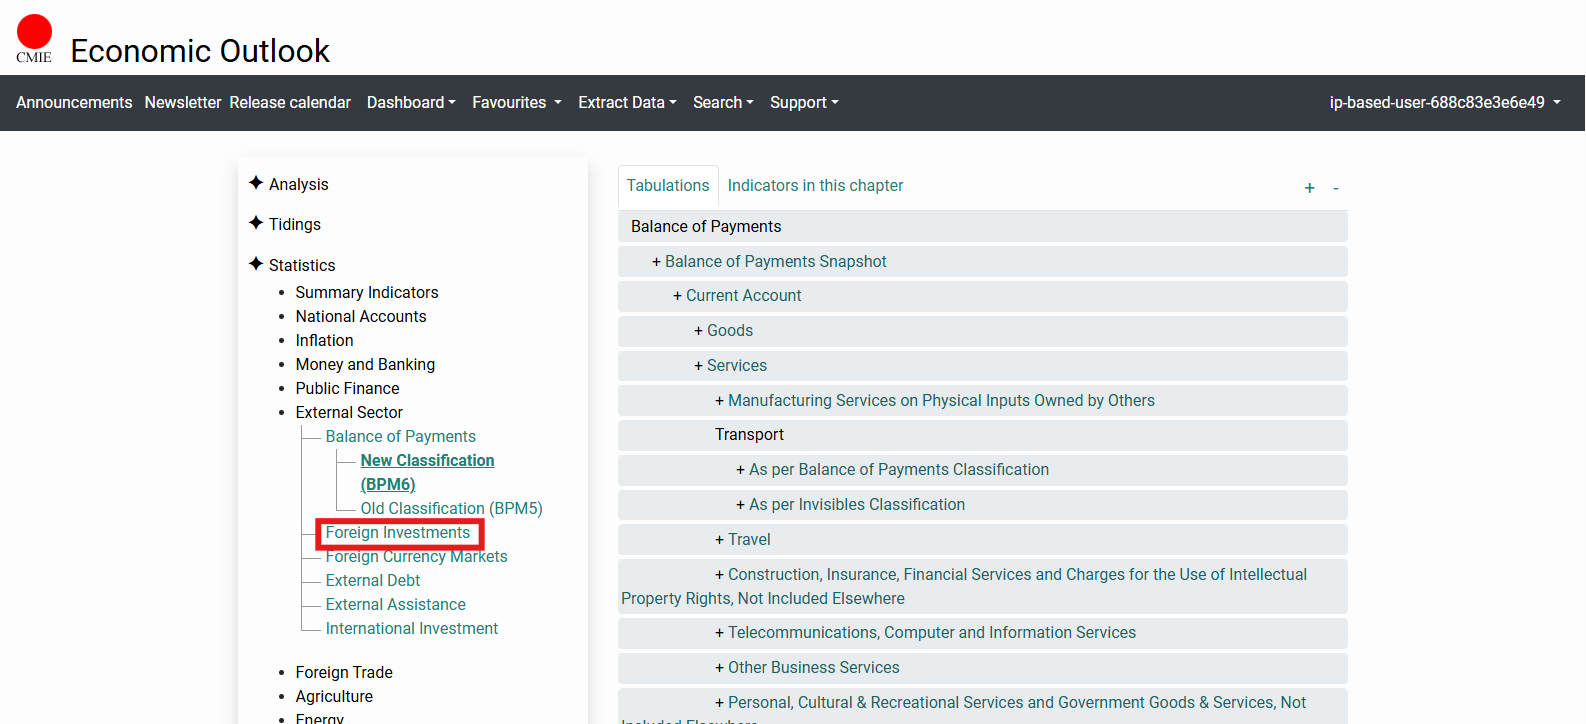Select the Tabulations tab
This screenshot has width=1586, height=724.
click(x=667, y=186)
